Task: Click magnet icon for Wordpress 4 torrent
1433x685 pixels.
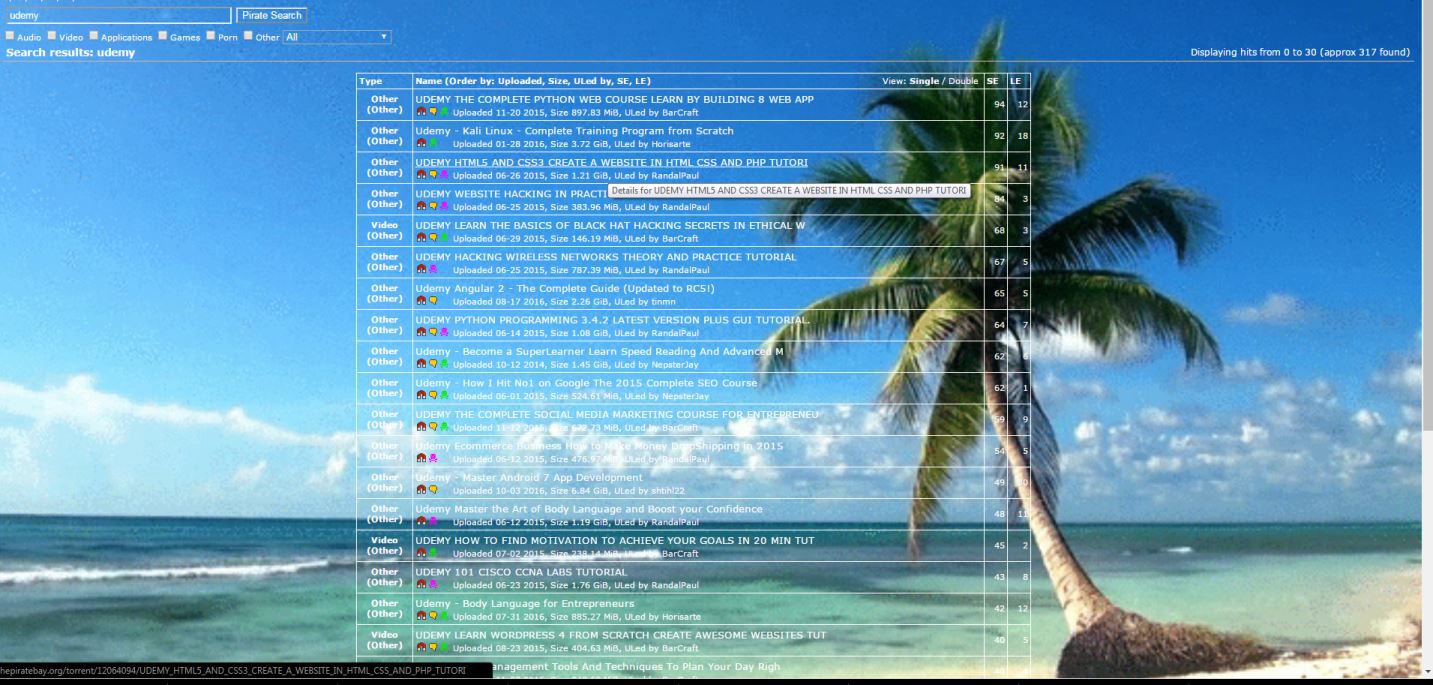Action: [x=421, y=646]
